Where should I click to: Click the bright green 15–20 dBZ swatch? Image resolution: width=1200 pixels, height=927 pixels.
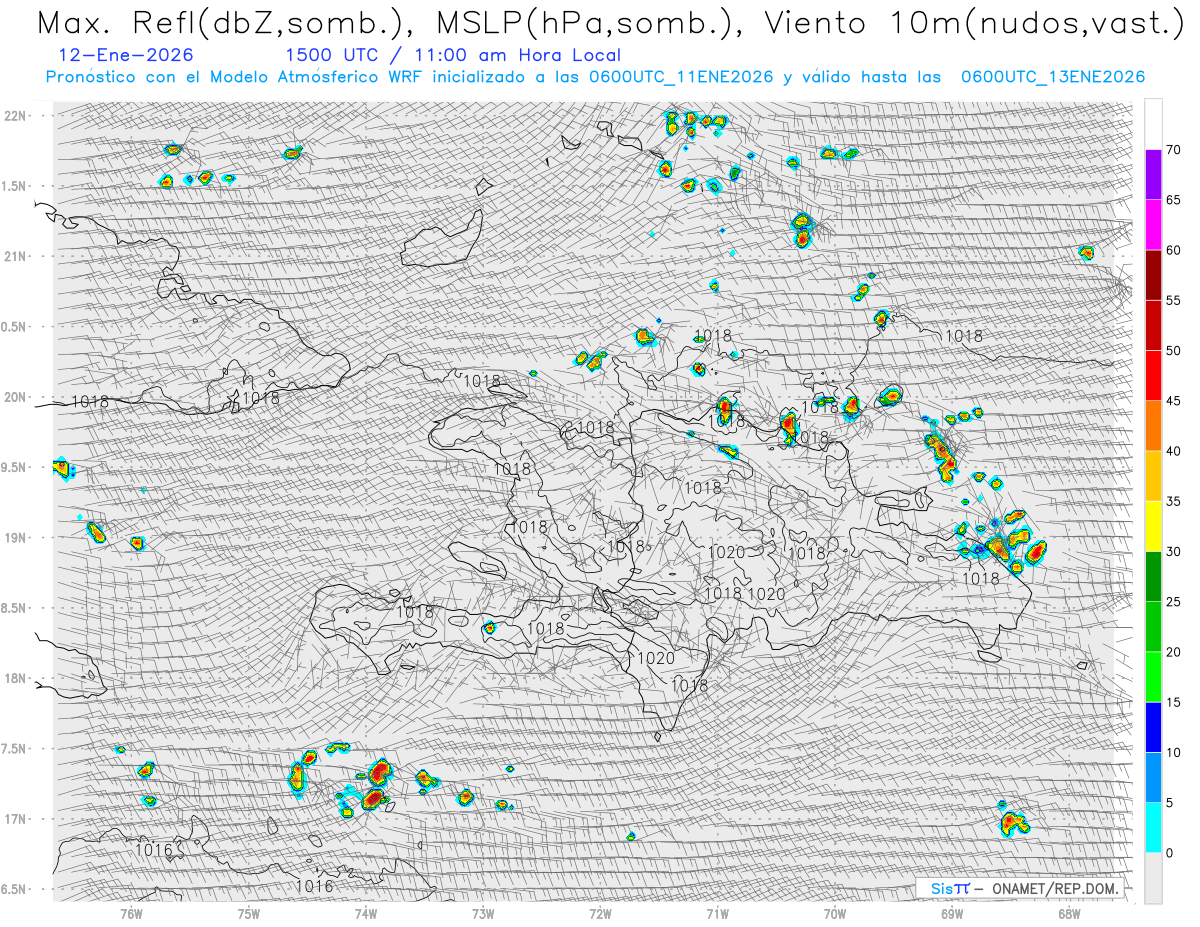tap(1153, 677)
